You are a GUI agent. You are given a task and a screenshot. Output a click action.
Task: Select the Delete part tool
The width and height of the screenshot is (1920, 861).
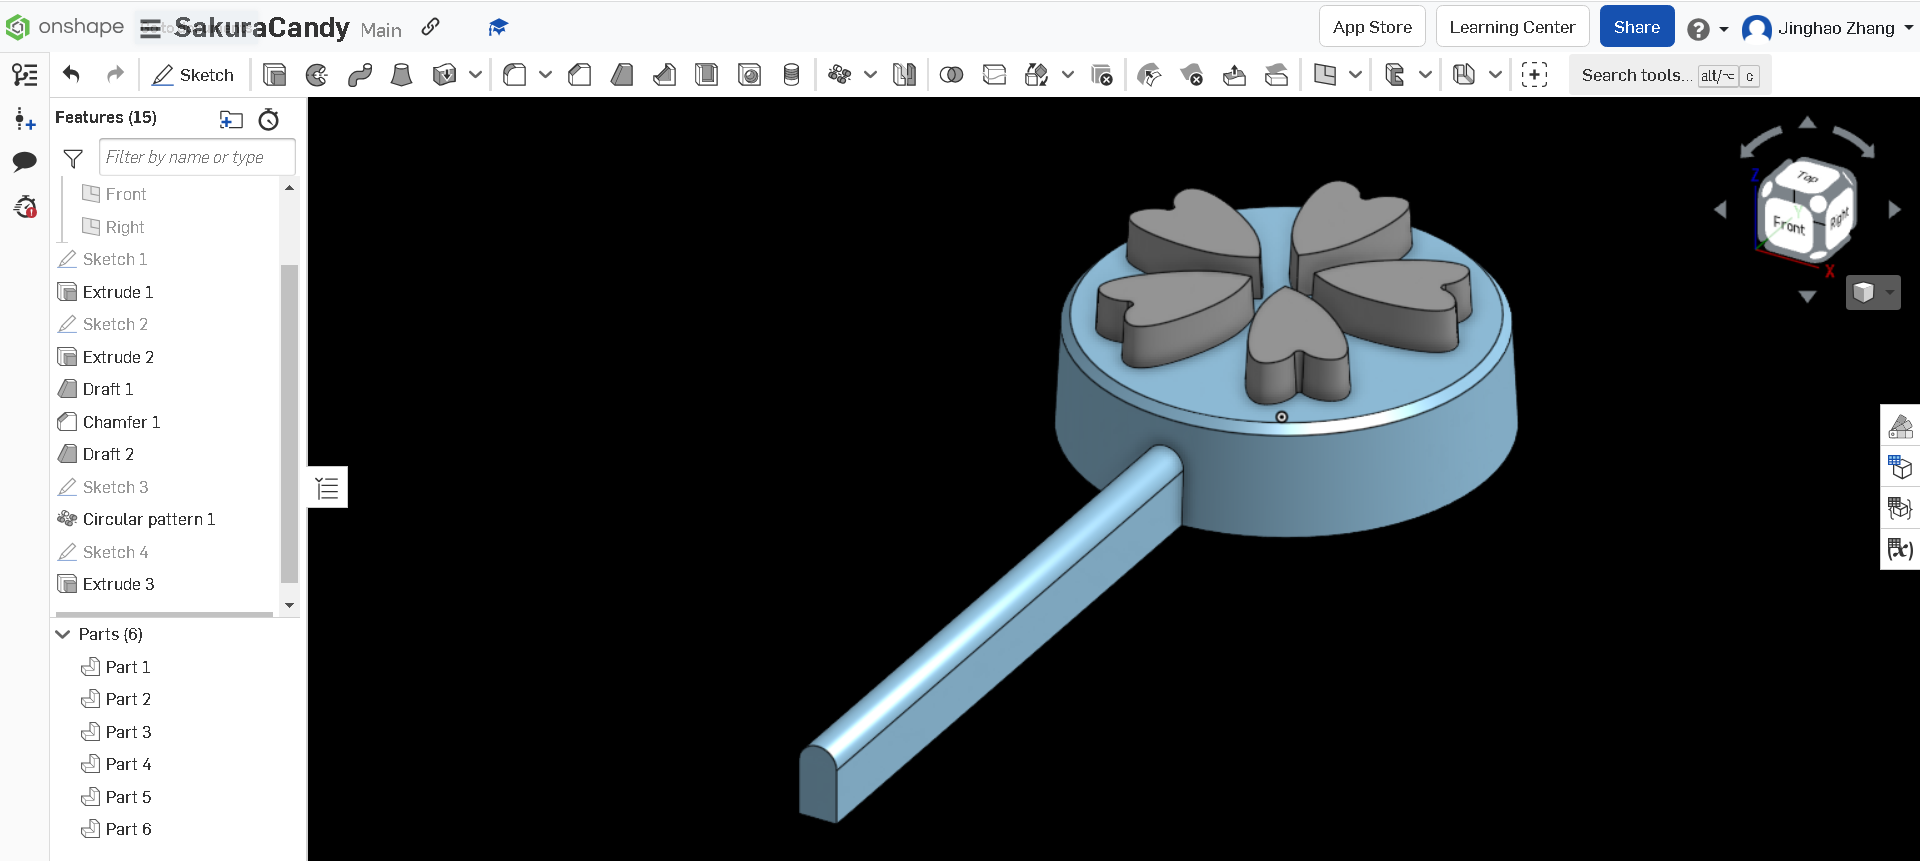[1101, 75]
